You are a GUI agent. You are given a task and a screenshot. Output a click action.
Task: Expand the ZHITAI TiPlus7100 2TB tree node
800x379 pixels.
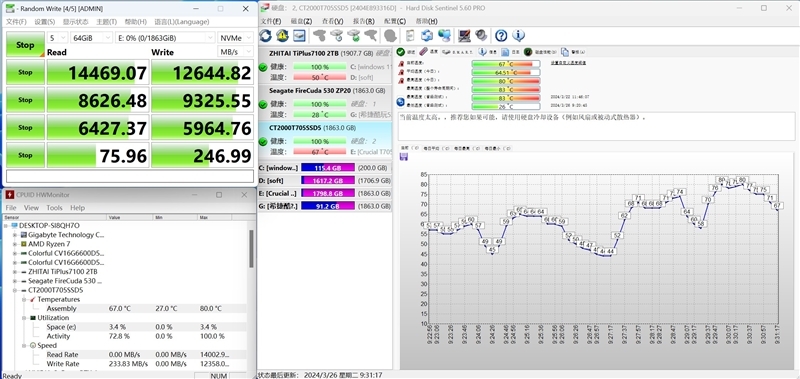(x=15, y=272)
